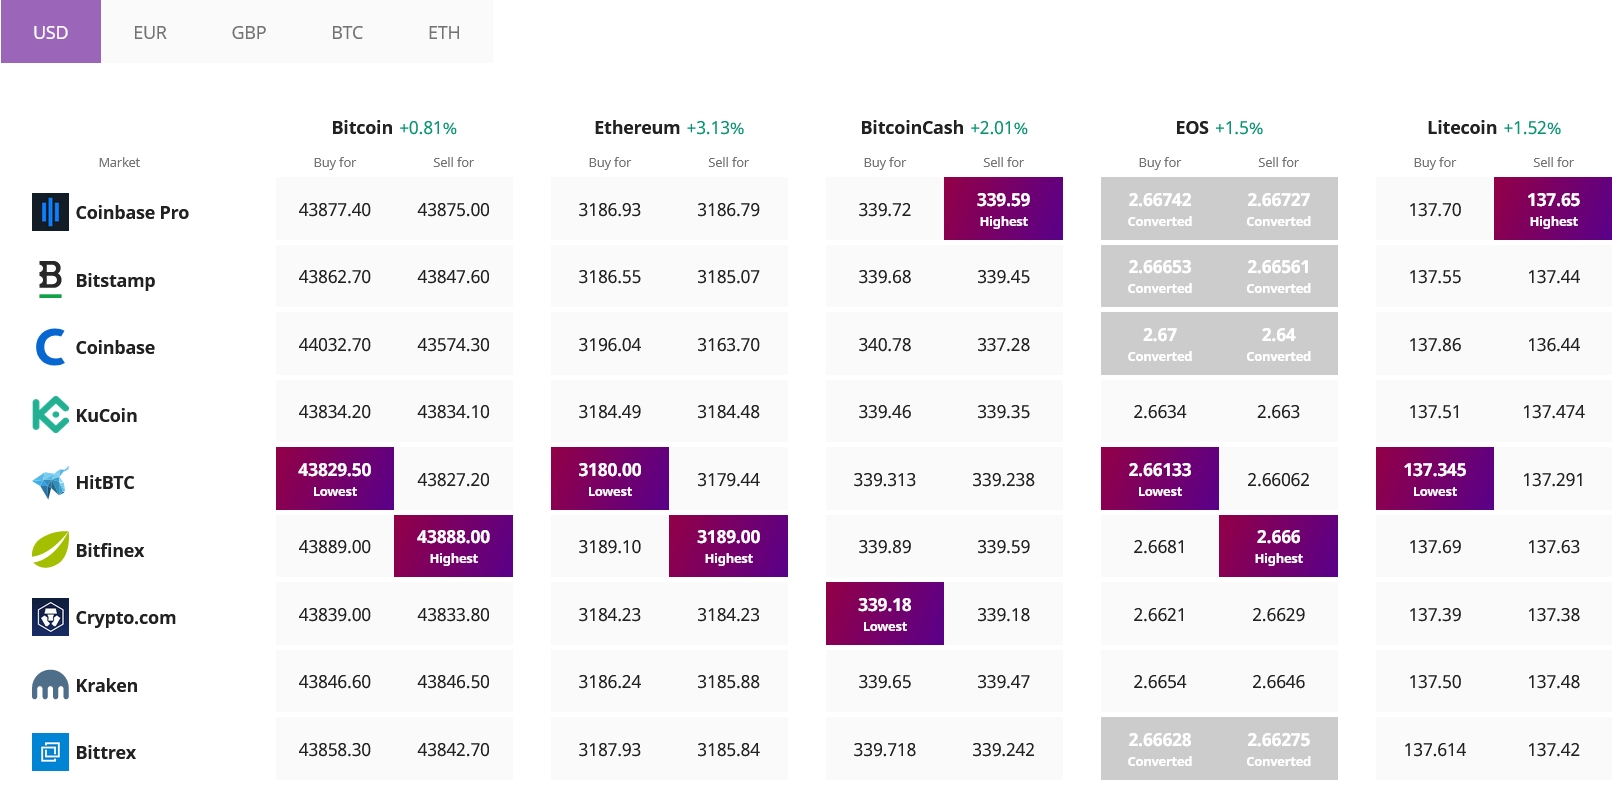Click Litecoin lowest price 137.345

1435,479
